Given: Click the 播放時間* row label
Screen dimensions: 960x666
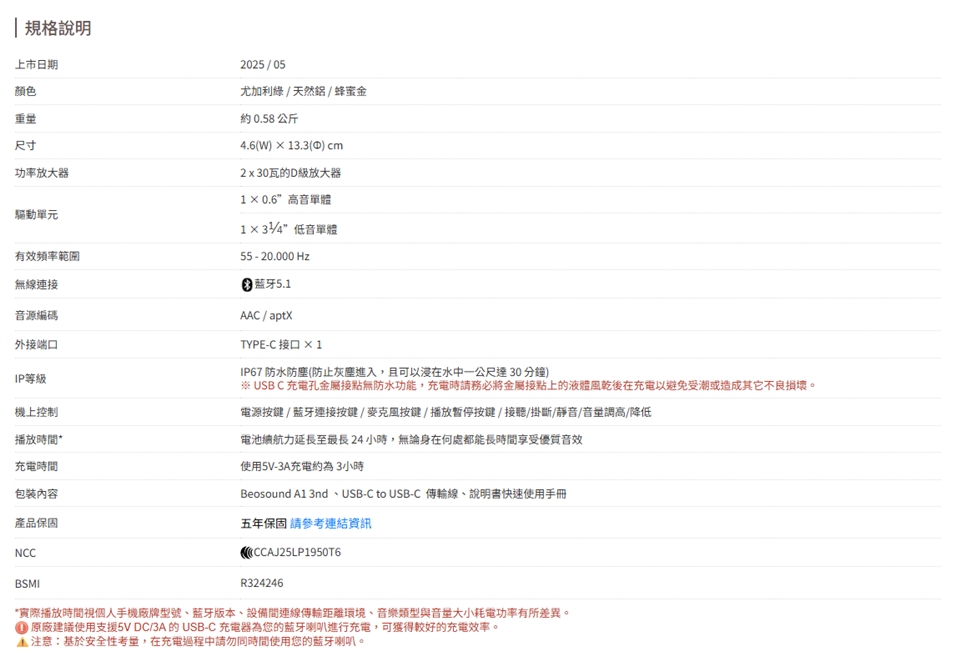Looking at the screenshot, I should (39, 439).
